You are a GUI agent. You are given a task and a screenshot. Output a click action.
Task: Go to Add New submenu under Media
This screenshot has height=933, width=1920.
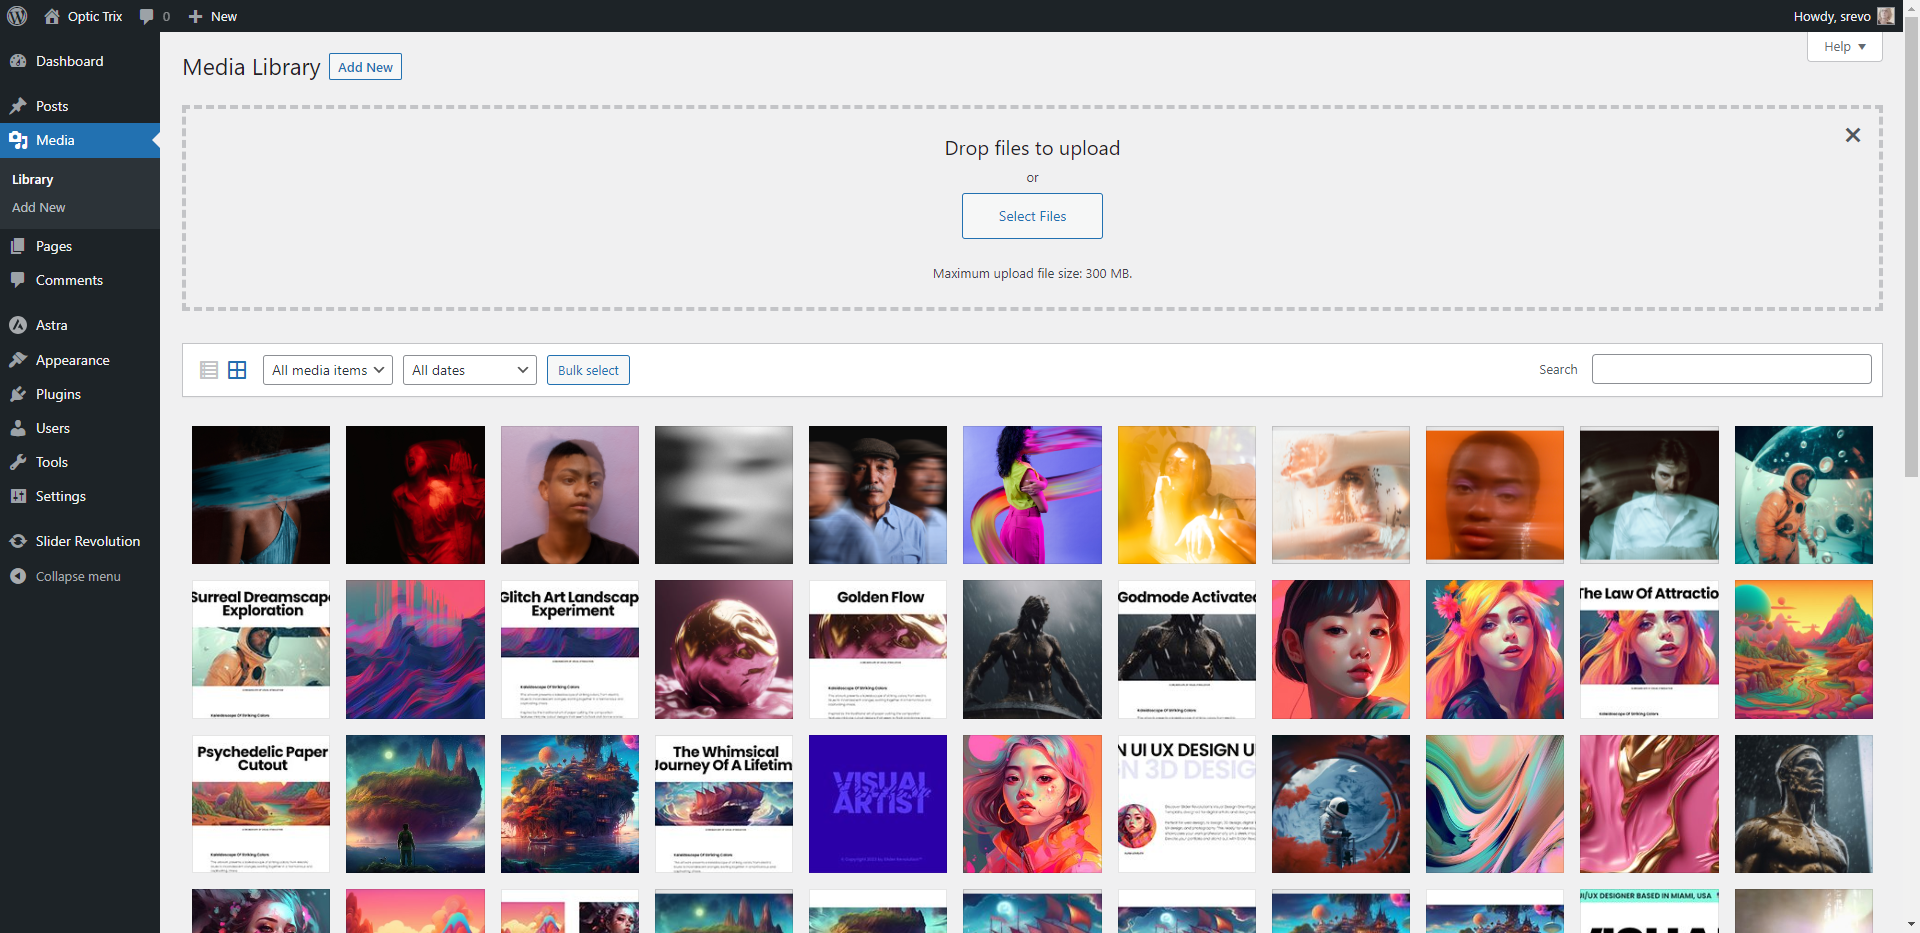[38, 207]
